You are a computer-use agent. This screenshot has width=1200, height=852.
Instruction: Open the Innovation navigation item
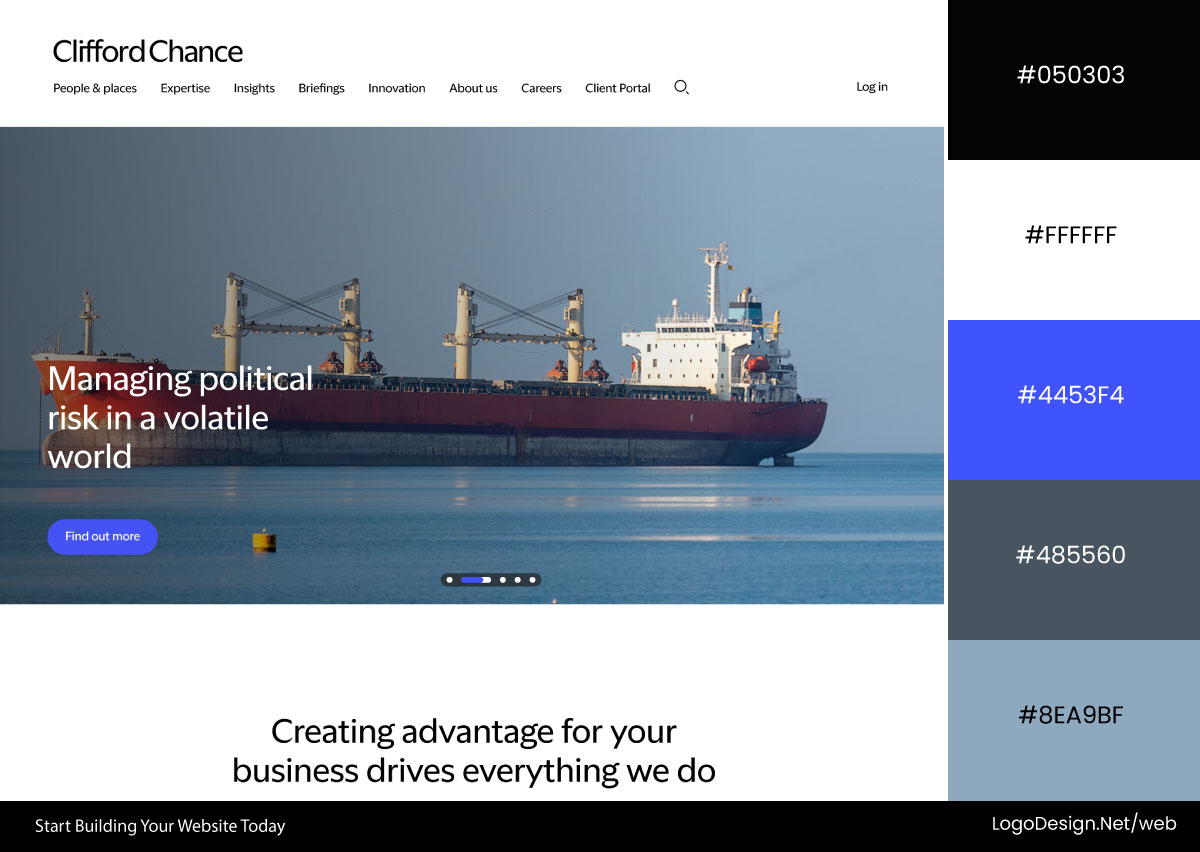[396, 88]
